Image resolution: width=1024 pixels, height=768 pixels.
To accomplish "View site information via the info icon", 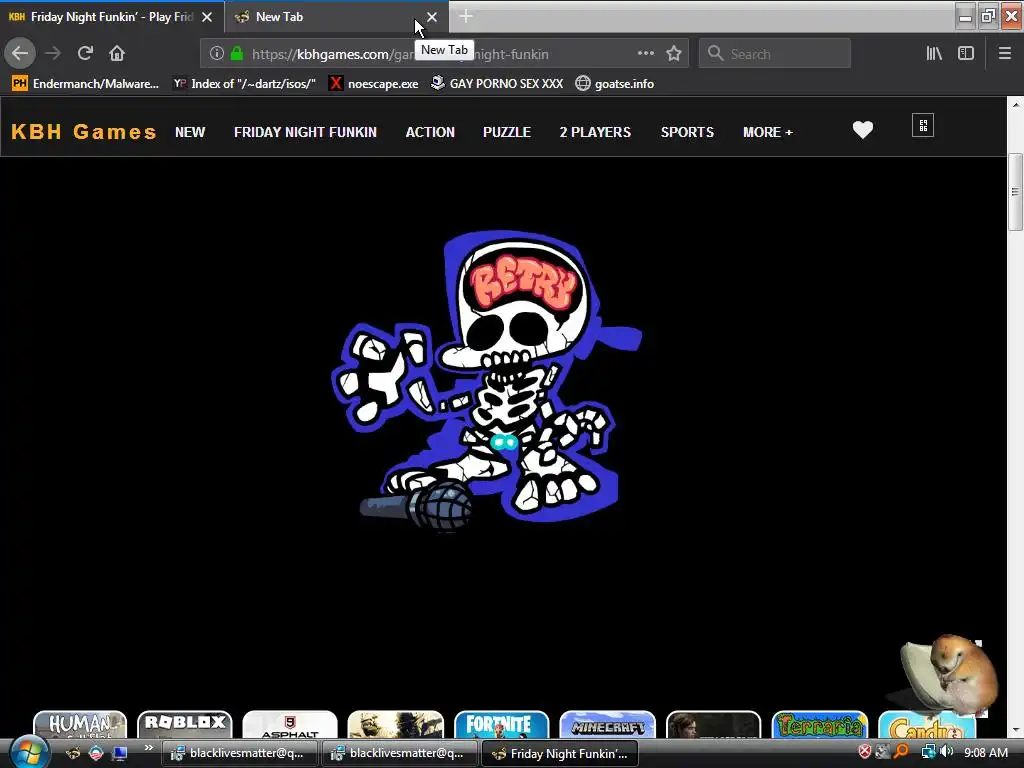I will 217,54.
